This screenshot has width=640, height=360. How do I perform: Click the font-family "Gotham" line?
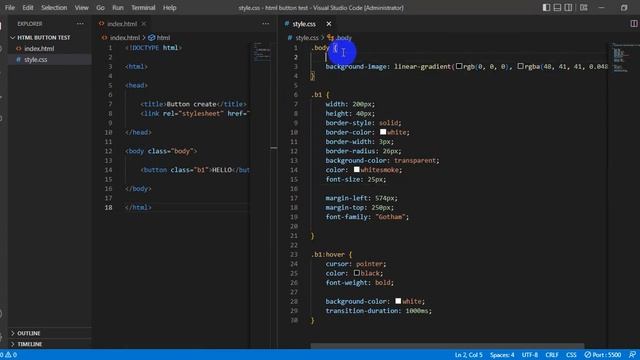pyautogui.click(x=367, y=217)
